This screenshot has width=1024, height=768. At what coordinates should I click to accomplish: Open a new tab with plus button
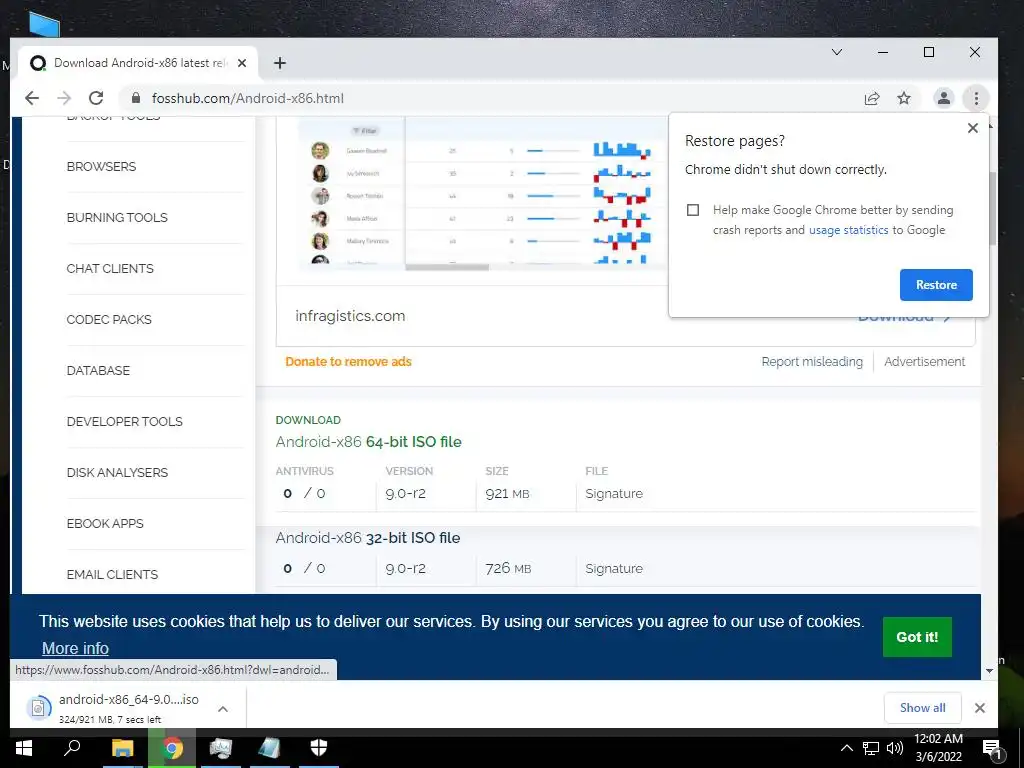[x=280, y=63]
